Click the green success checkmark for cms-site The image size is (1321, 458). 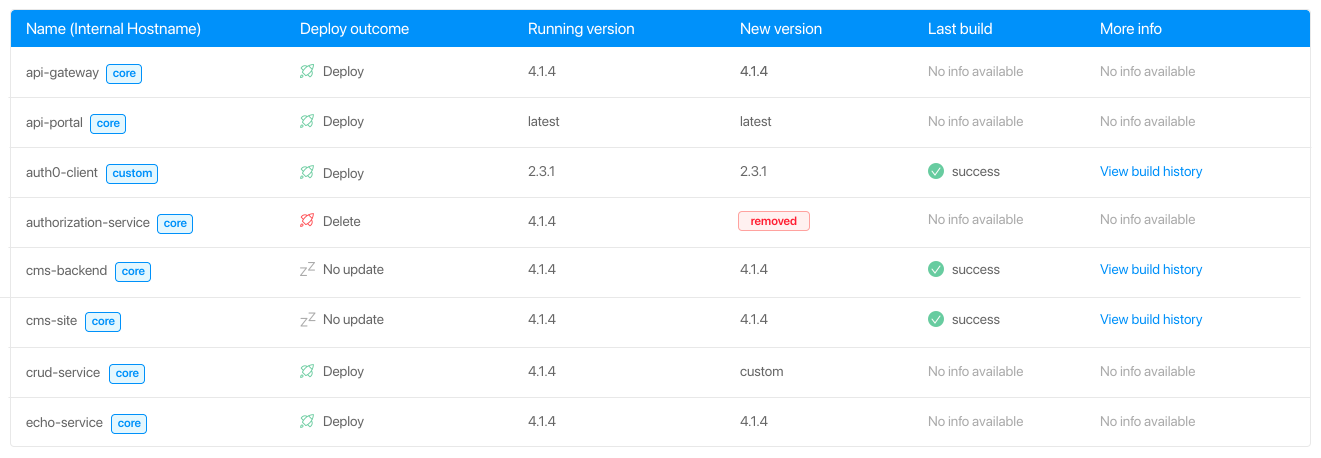[x=936, y=319]
